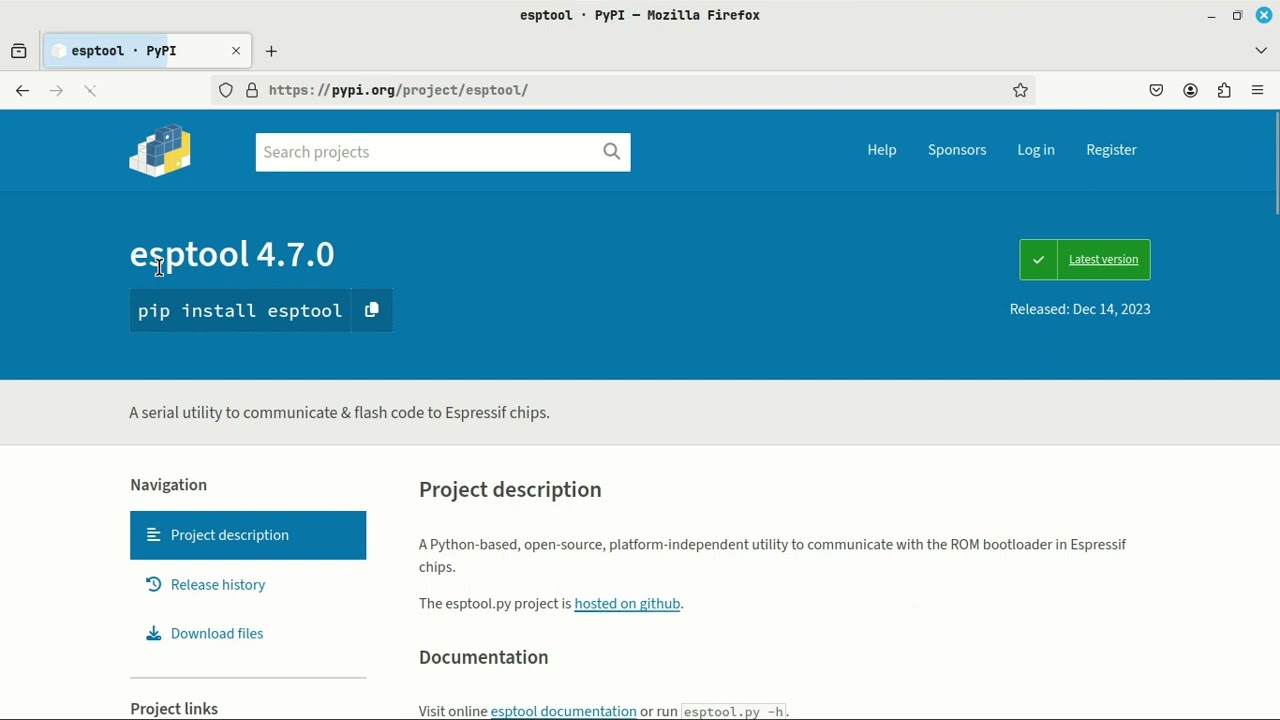Click the Latest version button
This screenshot has width=1280, height=720.
point(1085,259)
